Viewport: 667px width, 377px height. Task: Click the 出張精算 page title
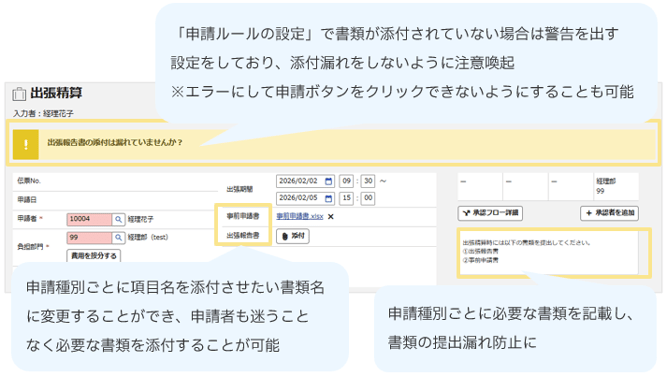56,93
